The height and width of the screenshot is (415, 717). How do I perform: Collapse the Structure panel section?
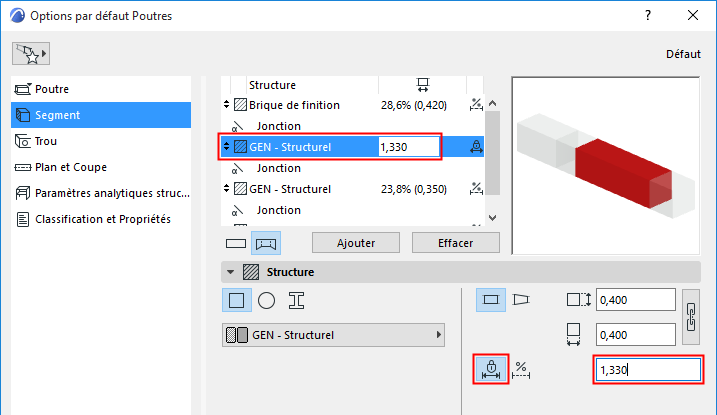point(232,272)
